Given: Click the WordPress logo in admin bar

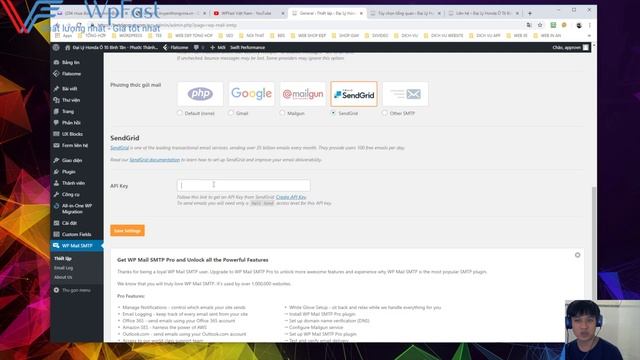Looking at the screenshot, I should [56, 47].
